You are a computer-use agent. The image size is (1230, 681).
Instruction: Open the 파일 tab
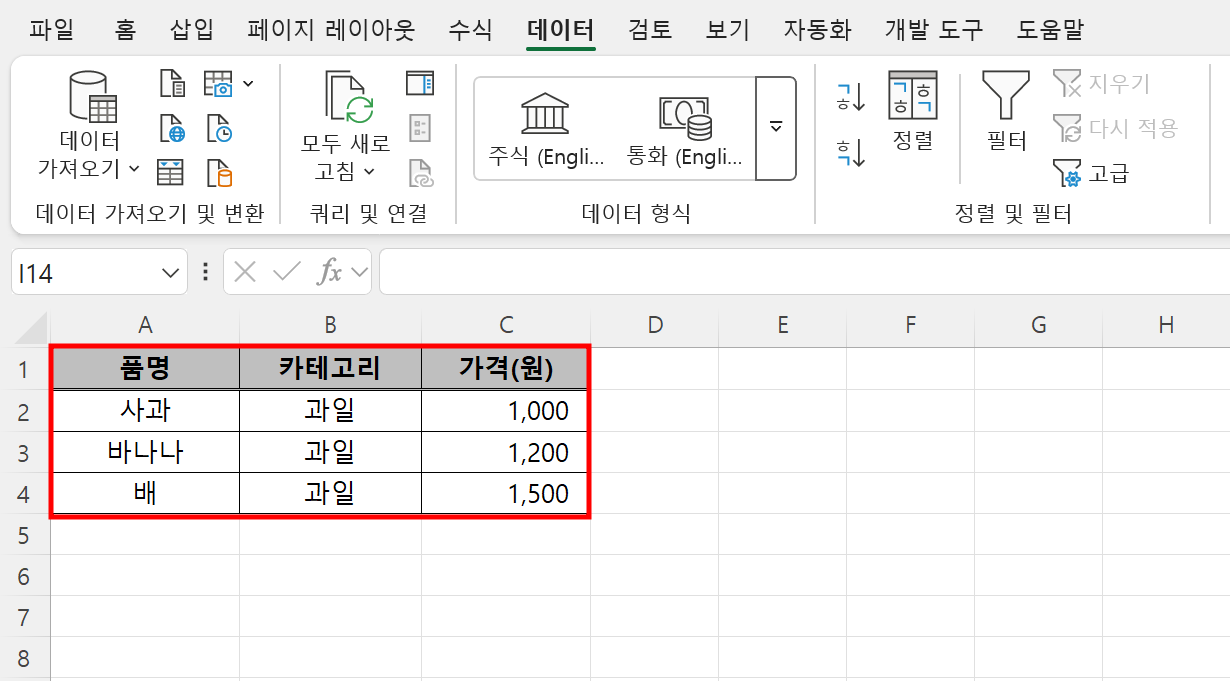pyautogui.click(x=52, y=29)
